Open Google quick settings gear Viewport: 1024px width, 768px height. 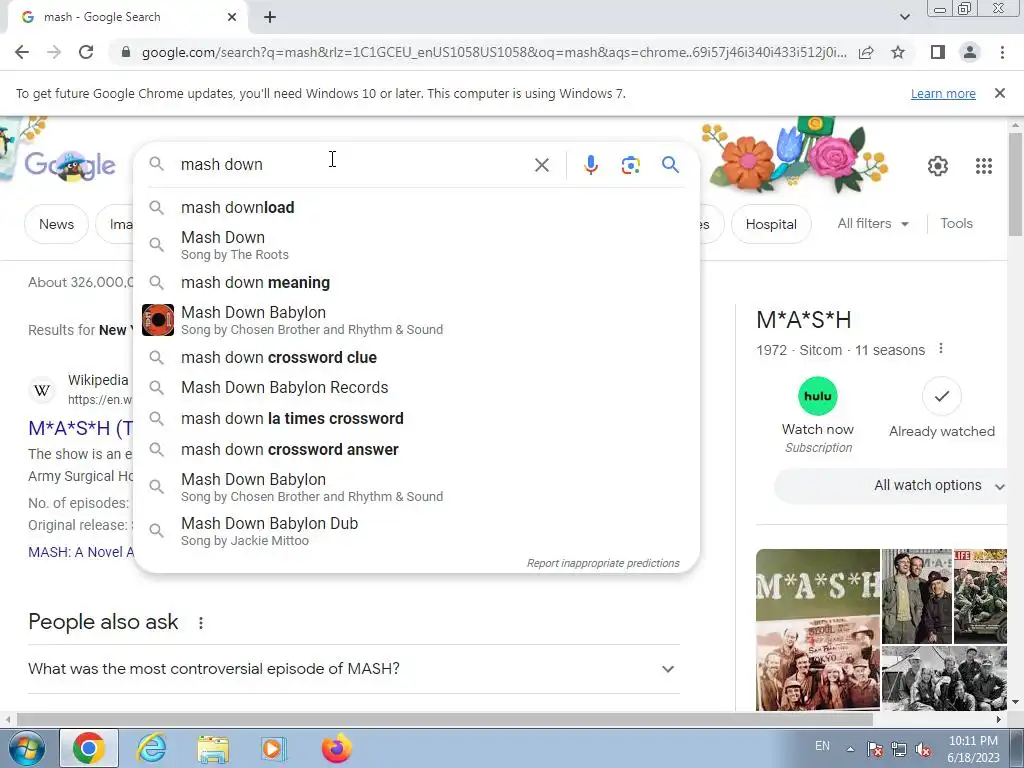[938, 166]
